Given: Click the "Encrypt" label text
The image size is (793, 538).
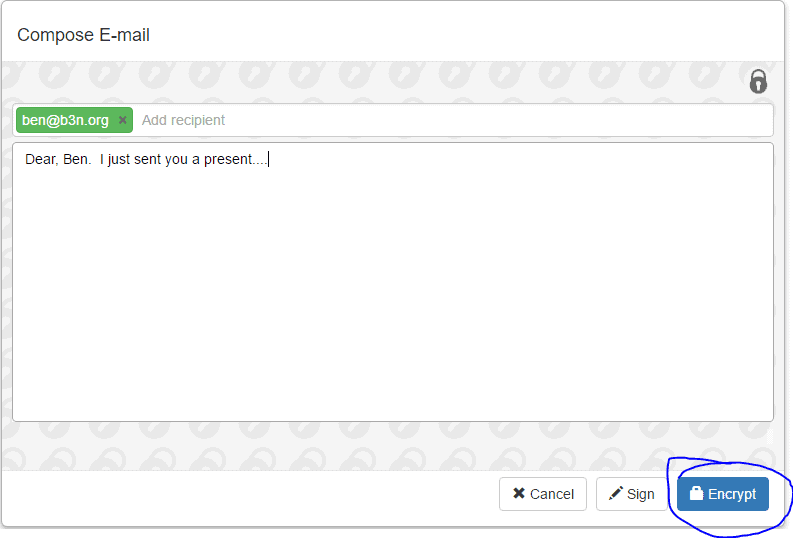Looking at the screenshot, I should (x=732, y=494).
